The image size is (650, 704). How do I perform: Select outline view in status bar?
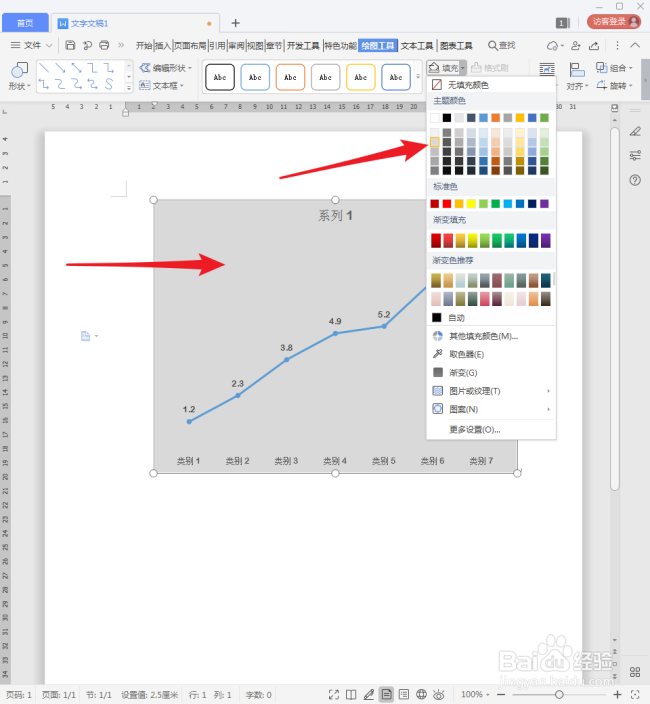coord(404,695)
